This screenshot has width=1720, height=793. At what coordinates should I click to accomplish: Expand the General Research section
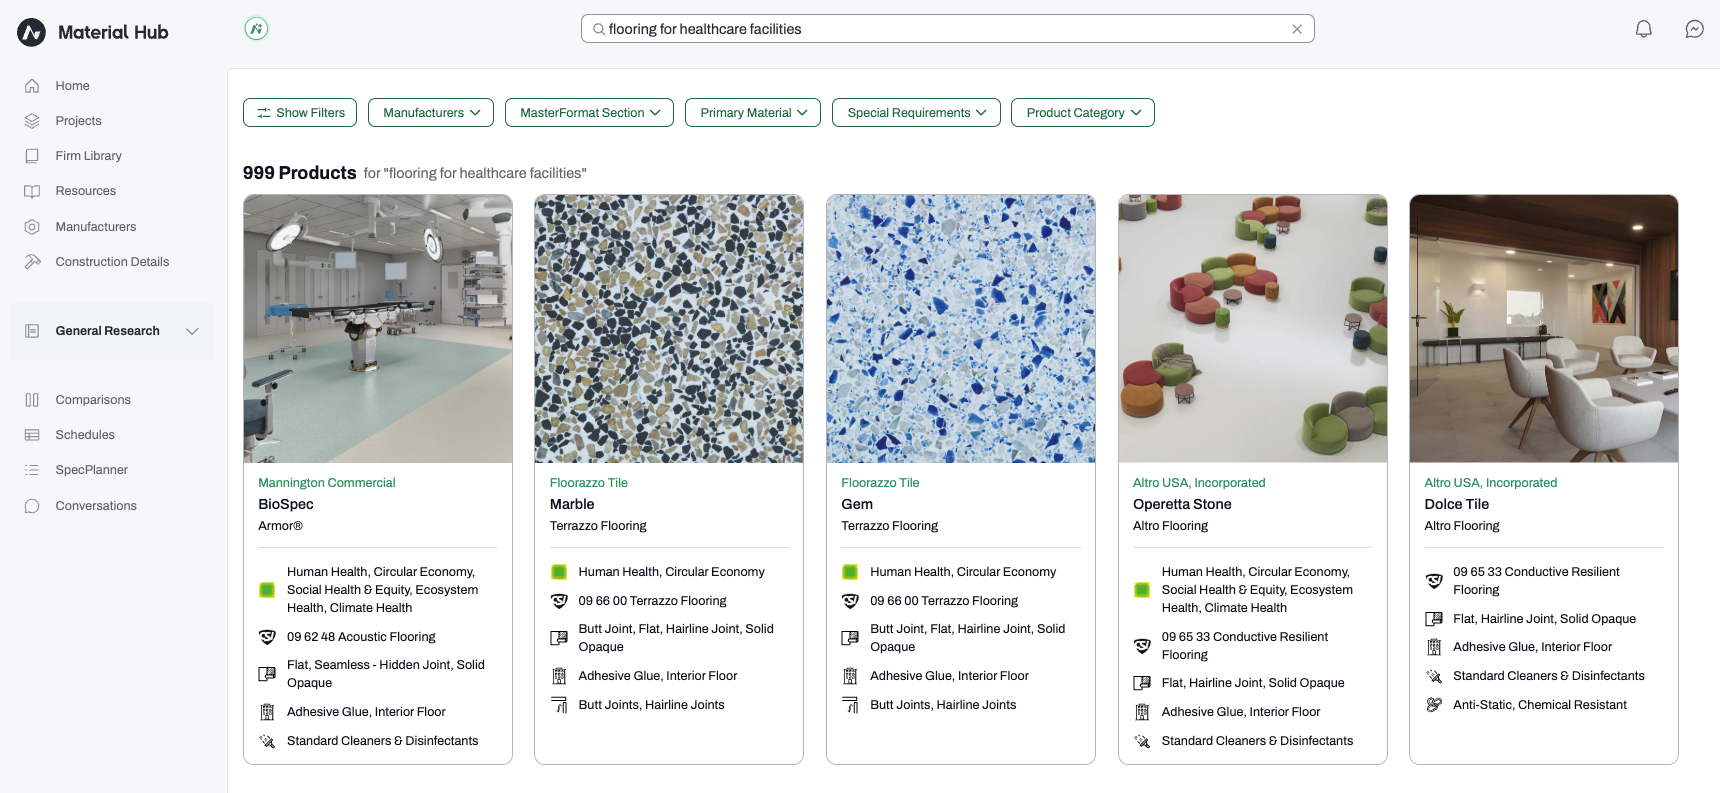pyautogui.click(x=112, y=331)
